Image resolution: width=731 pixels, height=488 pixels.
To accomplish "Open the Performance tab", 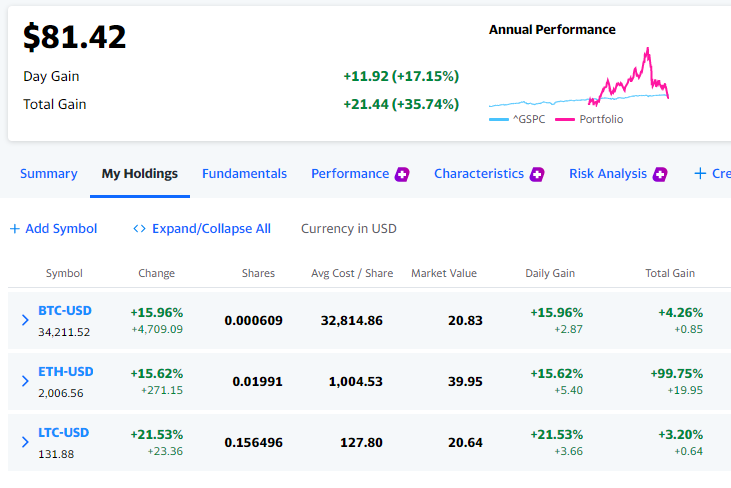I will (350, 174).
